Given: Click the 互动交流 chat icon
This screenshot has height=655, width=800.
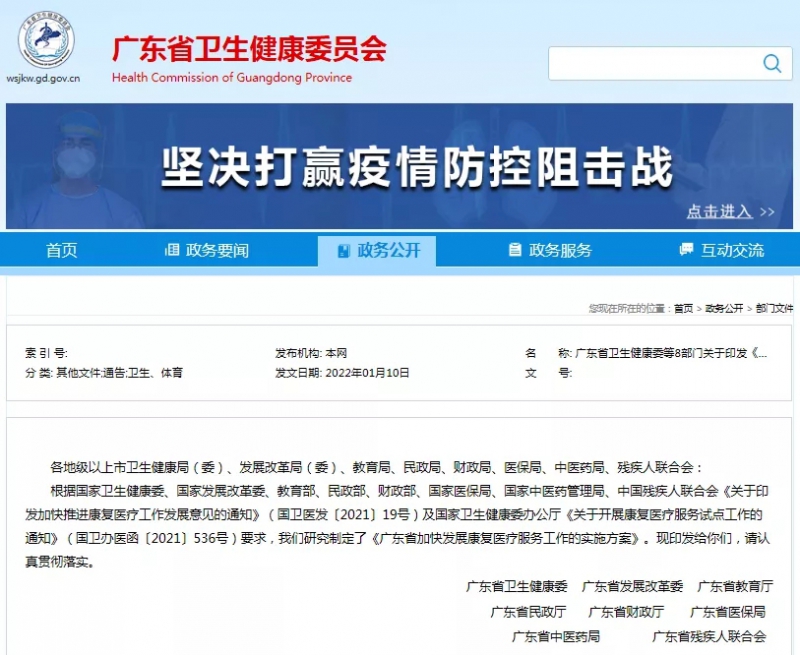Looking at the screenshot, I should [686, 251].
